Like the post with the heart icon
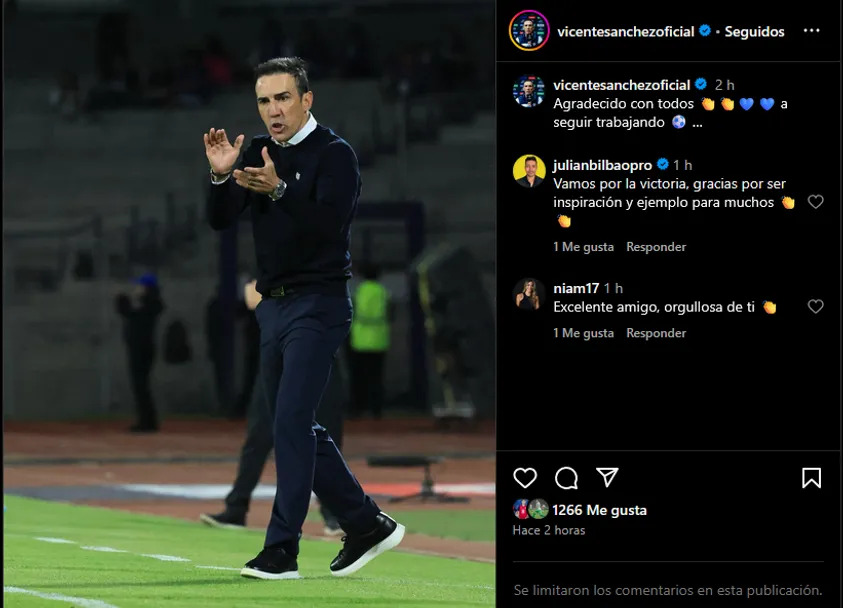Image resolution: width=843 pixels, height=608 pixels. pyautogui.click(x=525, y=478)
